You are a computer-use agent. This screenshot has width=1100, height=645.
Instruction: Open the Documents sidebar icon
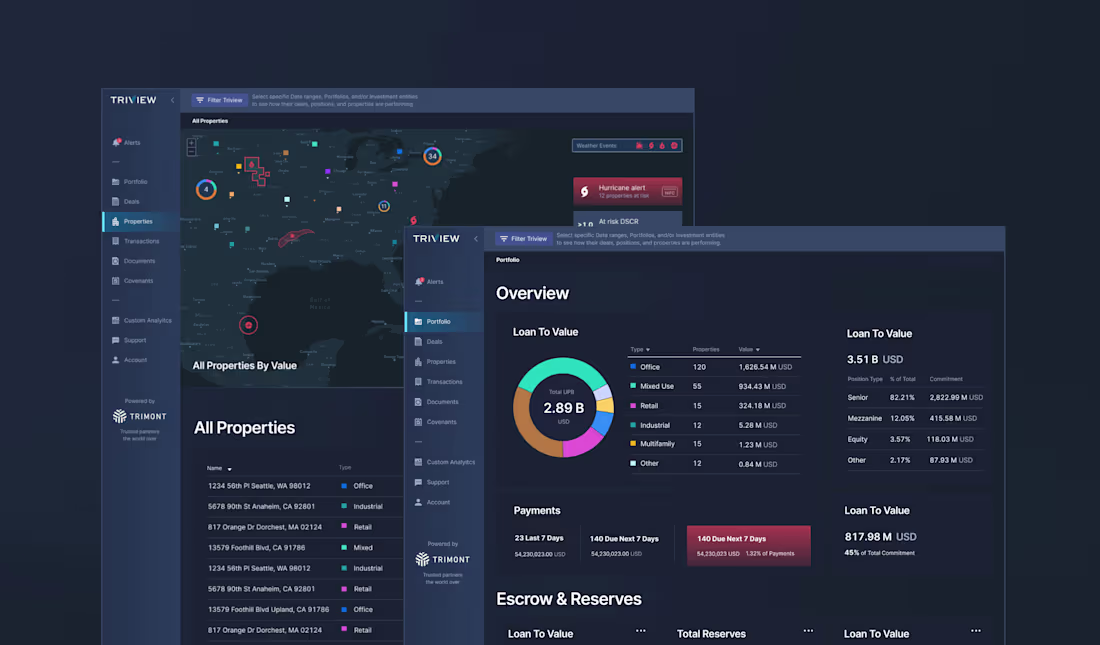click(x=419, y=401)
